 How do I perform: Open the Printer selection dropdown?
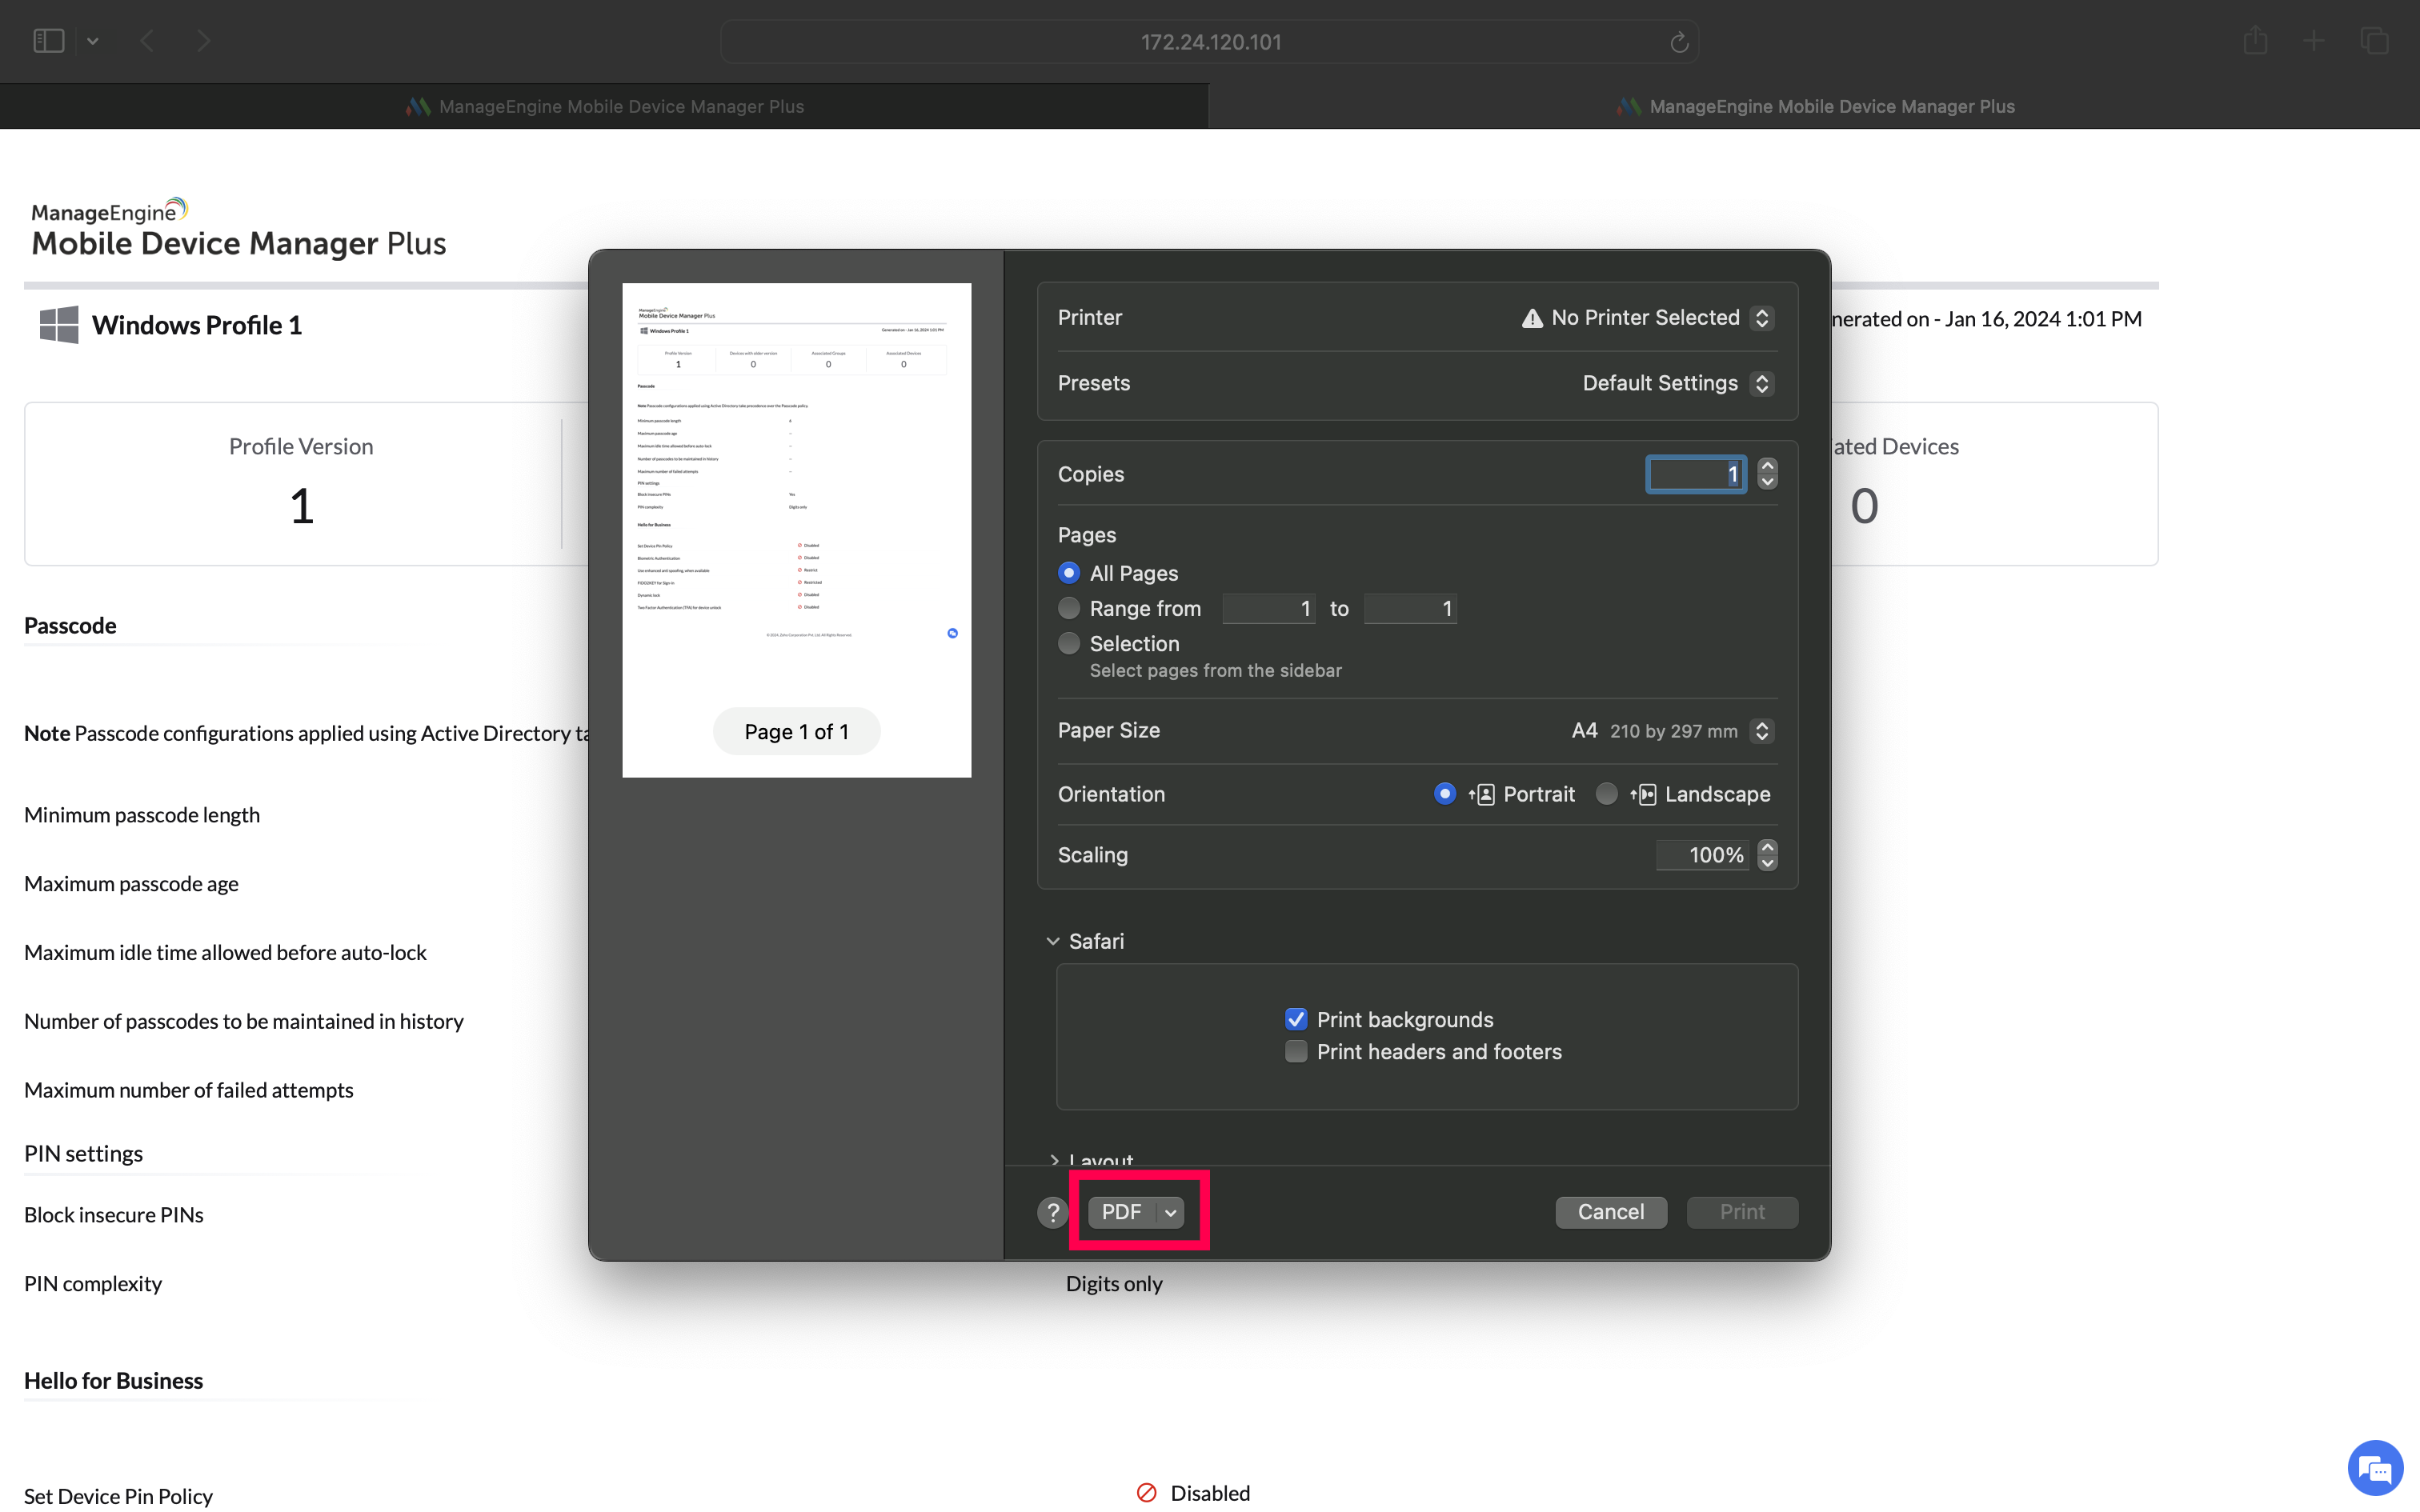point(1762,318)
